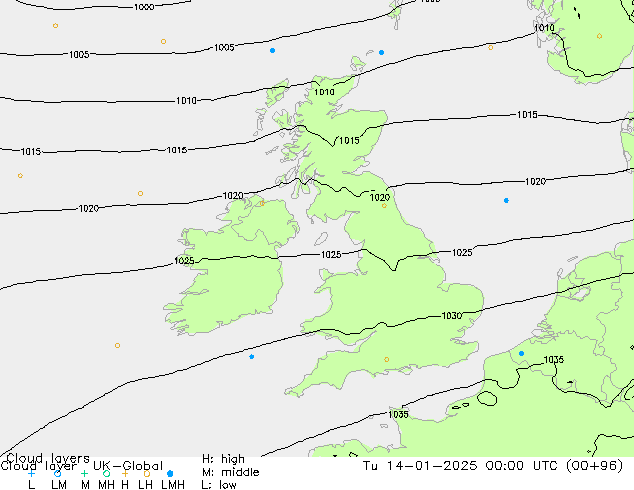This screenshot has height=490, width=634.
Task: Click the 1025 label in the North Sea
Action: point(462,253)
